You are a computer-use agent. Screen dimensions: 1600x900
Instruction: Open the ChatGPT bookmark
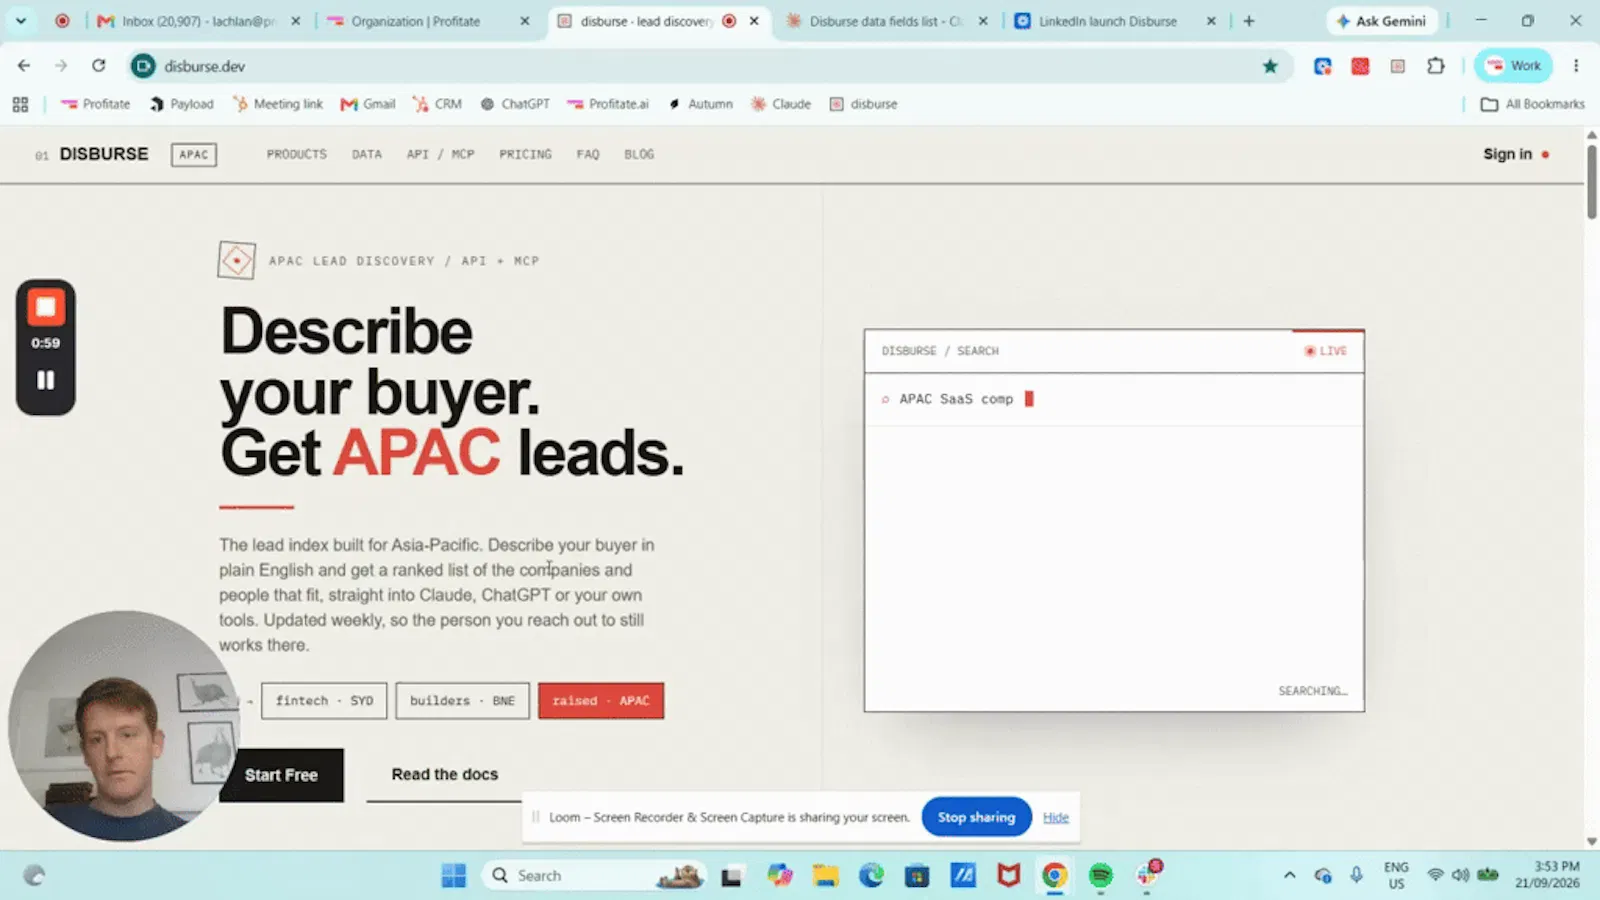[x=515, y=104]
